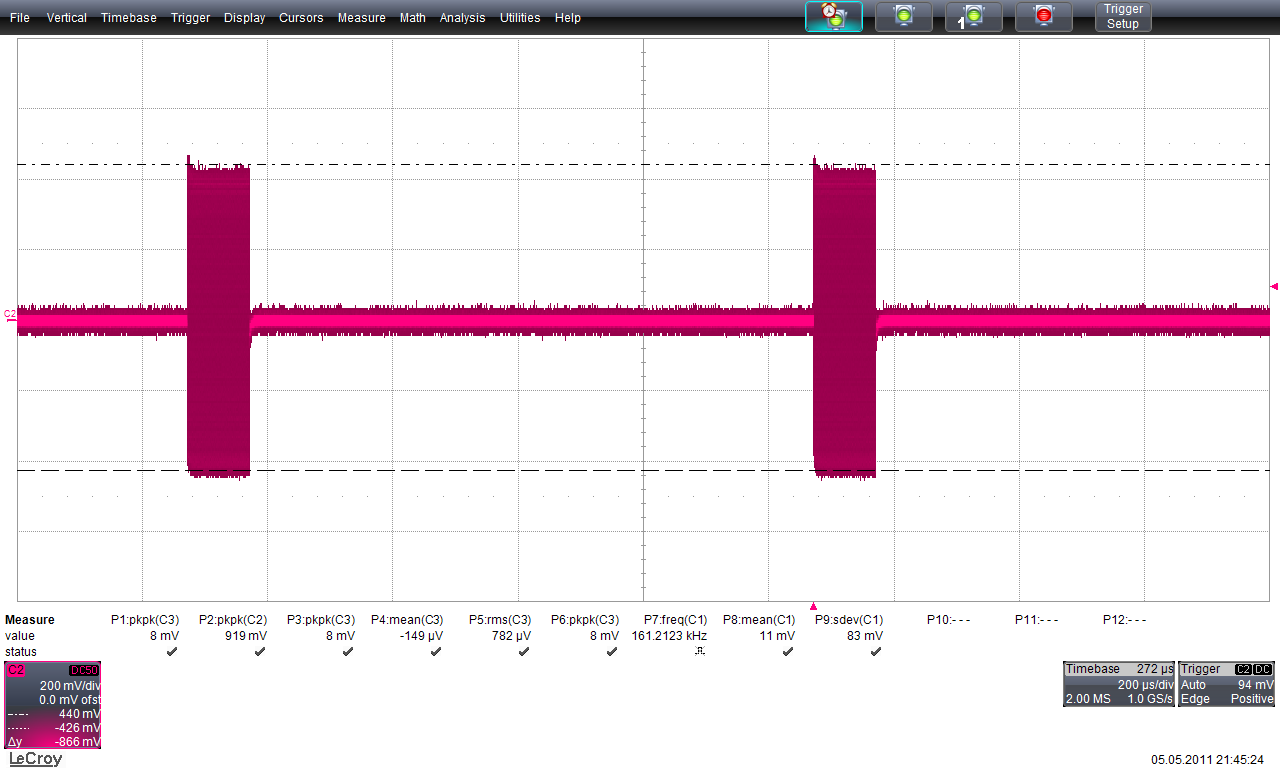Expand the Timebase menu
This screenshot has width=1280, height=768.
pos(129,18)
